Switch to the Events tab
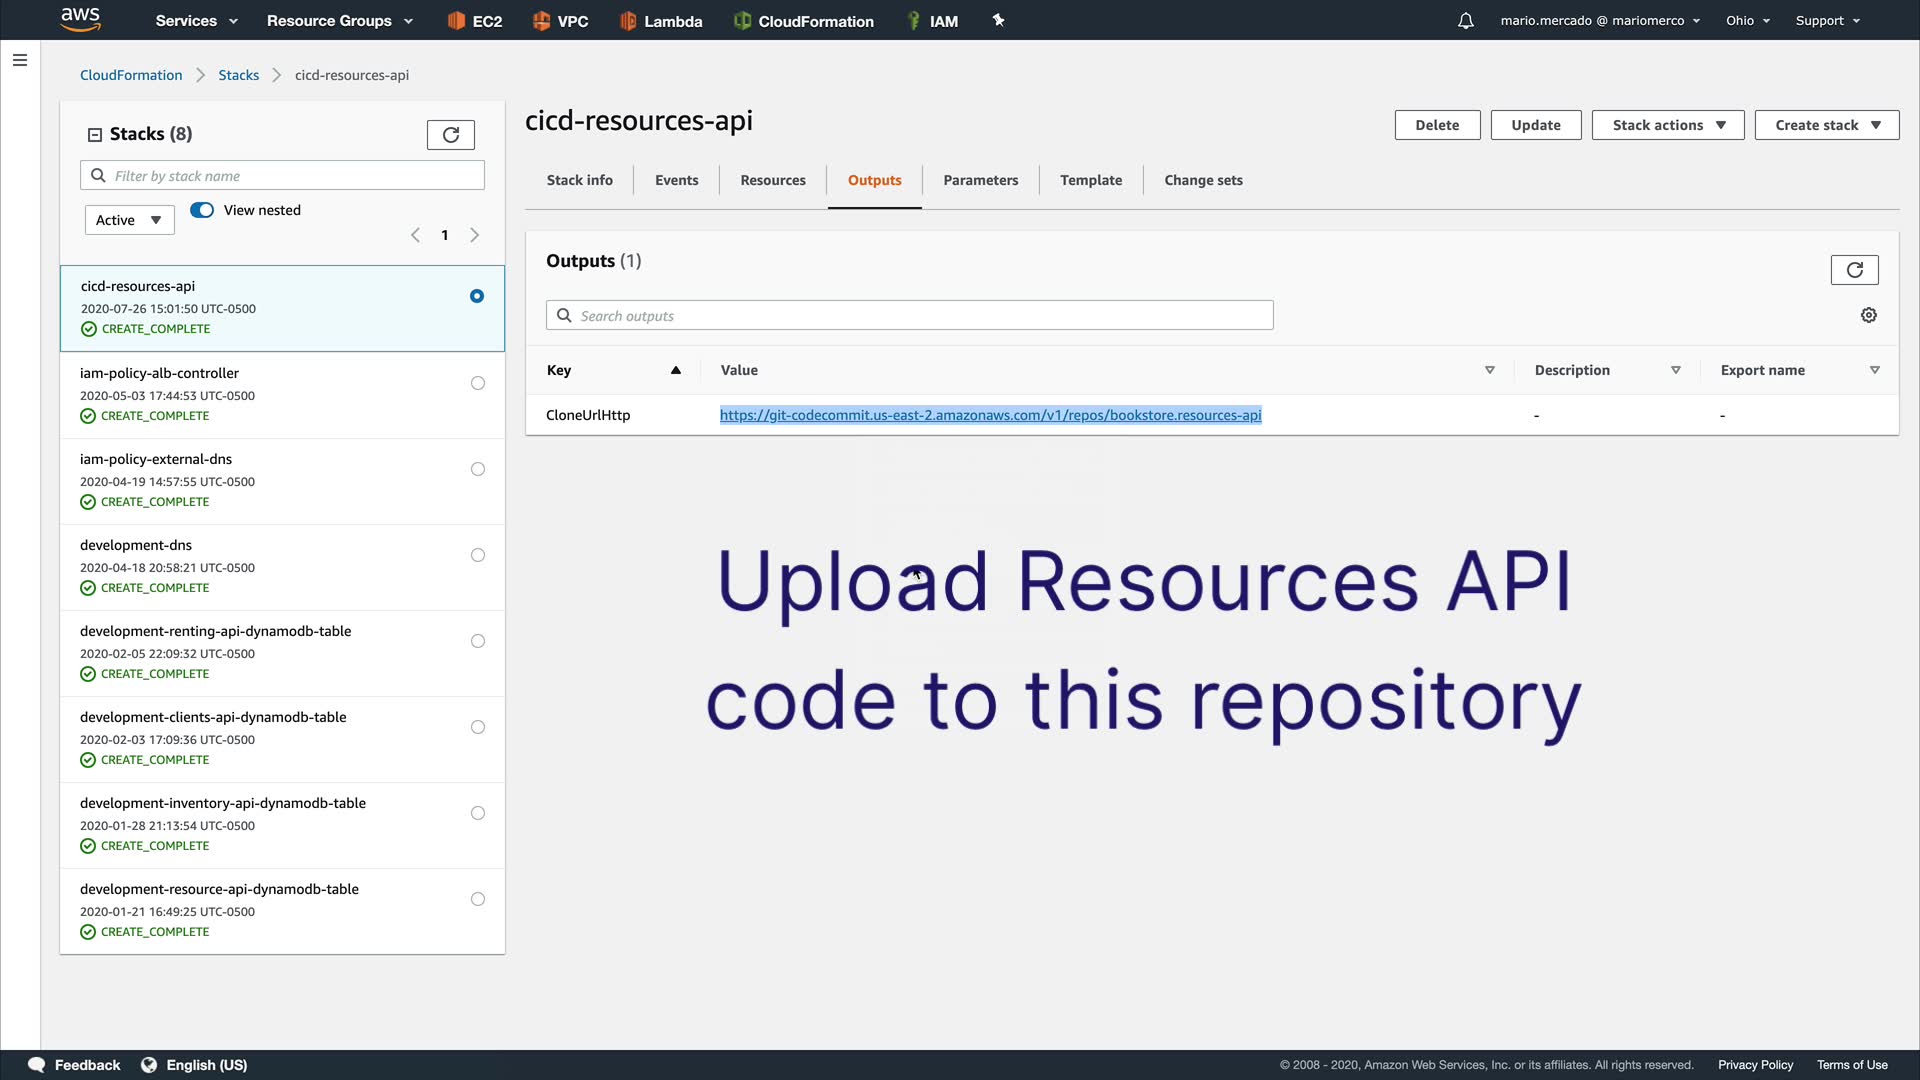The height and width of the screenshot is (1080, 1920). coord(676,180)
